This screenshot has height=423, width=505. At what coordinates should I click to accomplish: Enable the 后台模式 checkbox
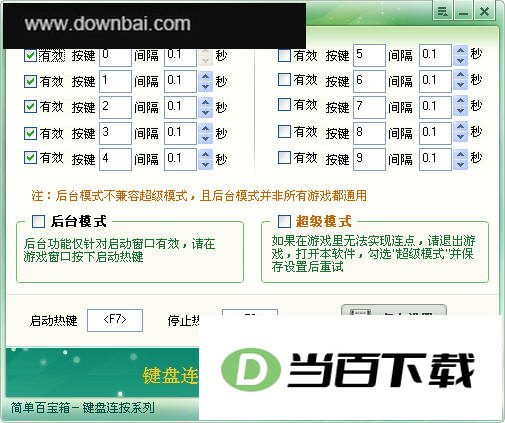pos(38,221)
